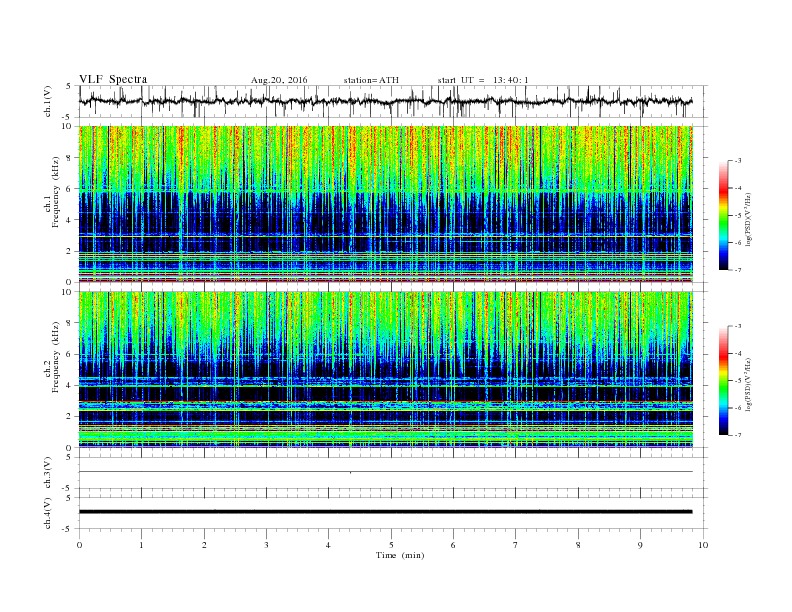792x612 pixels.
Task: Click the "station=ATH" header label
Action: coord(371,80)
